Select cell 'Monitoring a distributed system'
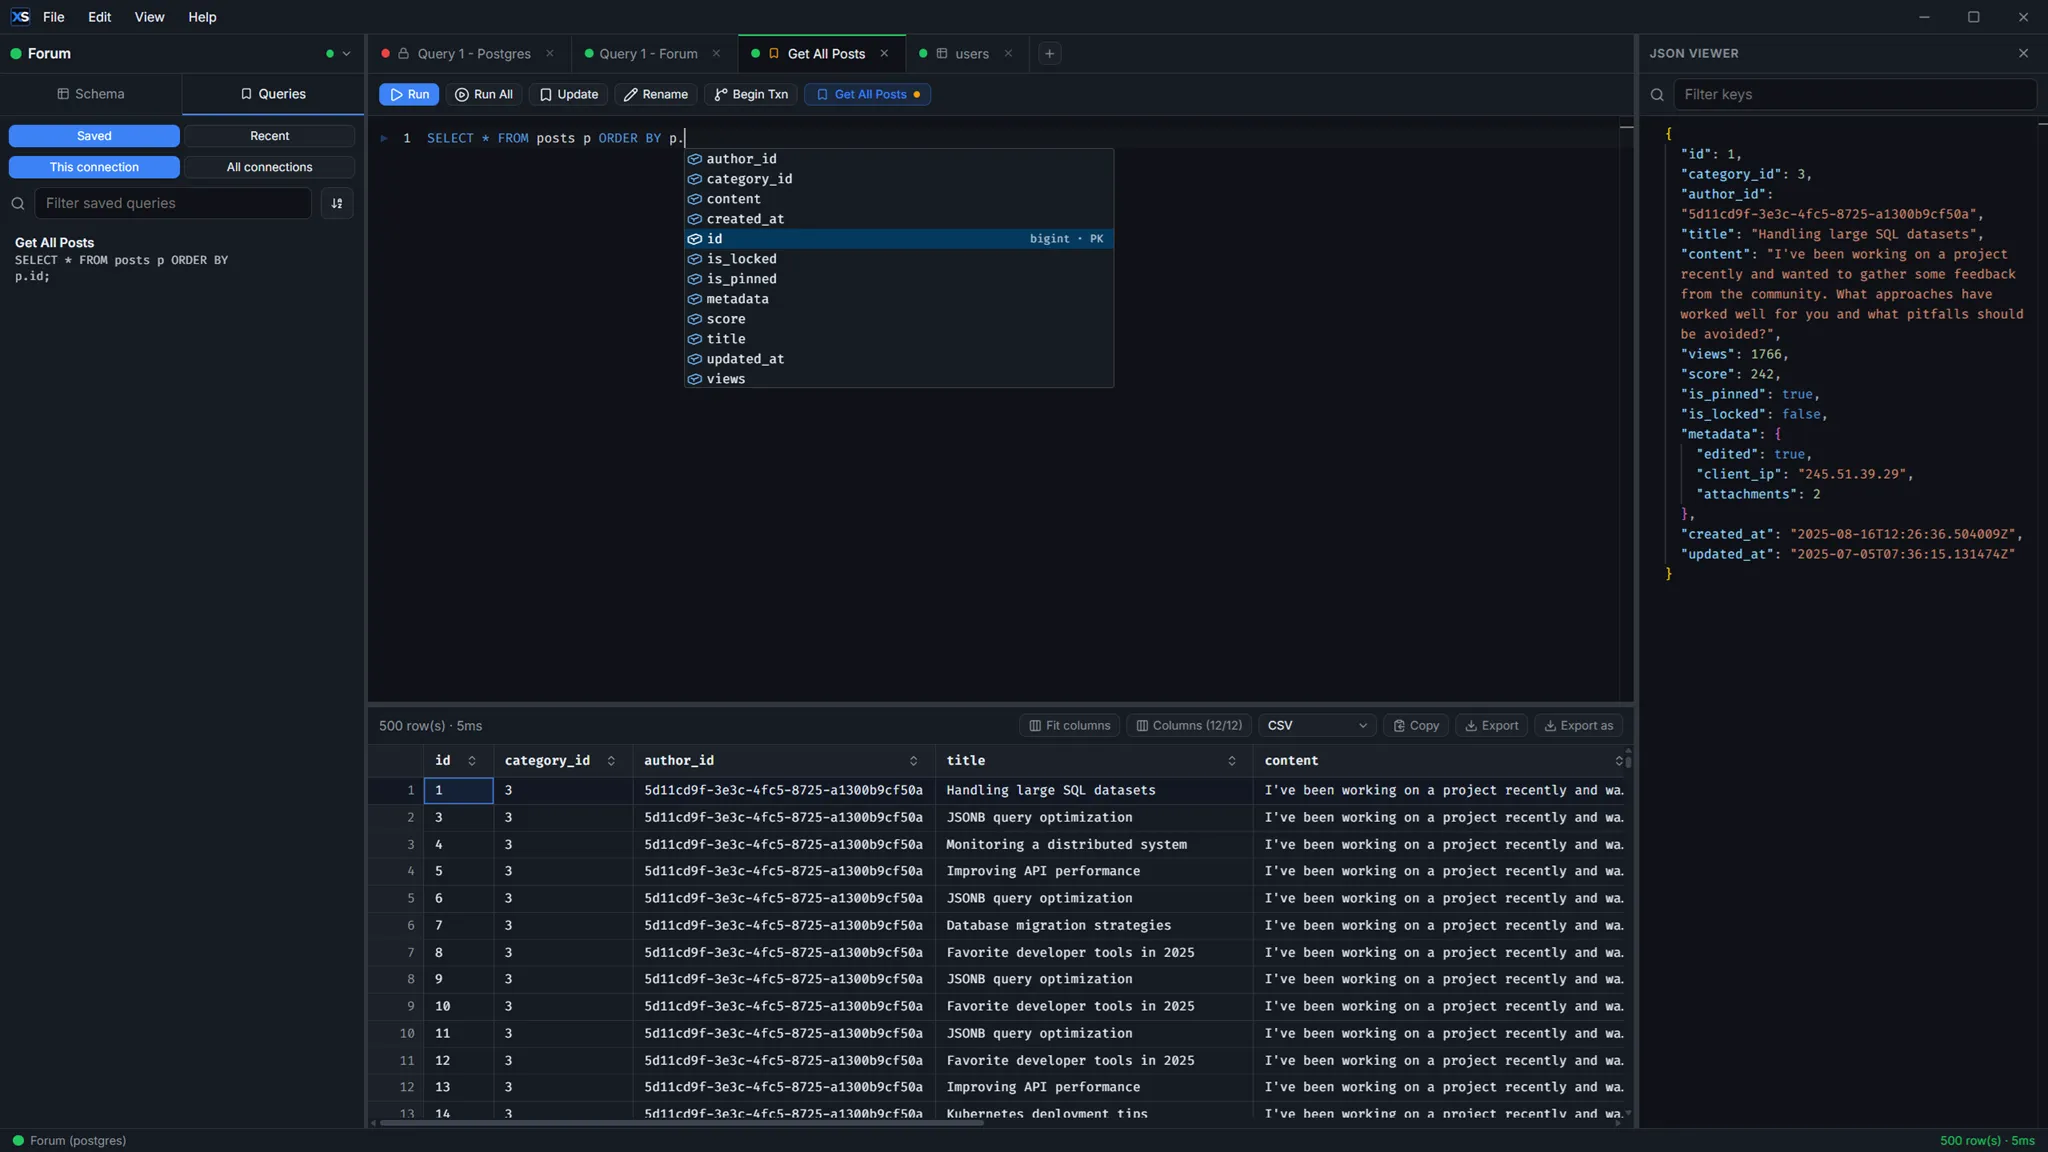The image size is (2048, 1152). pyautogui.click(x=1094, y=845)
